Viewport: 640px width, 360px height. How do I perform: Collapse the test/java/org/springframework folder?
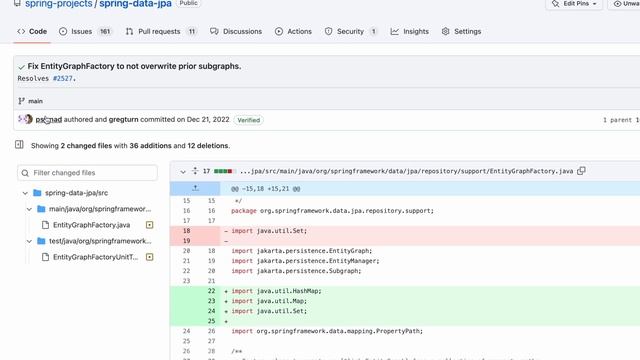click(x=29, y=241)
